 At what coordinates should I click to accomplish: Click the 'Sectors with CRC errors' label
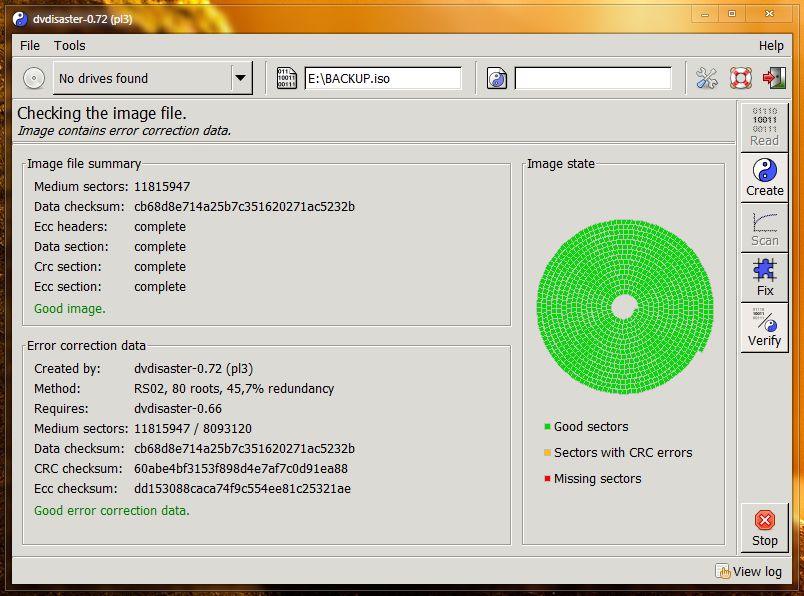[x=623, y=452]
